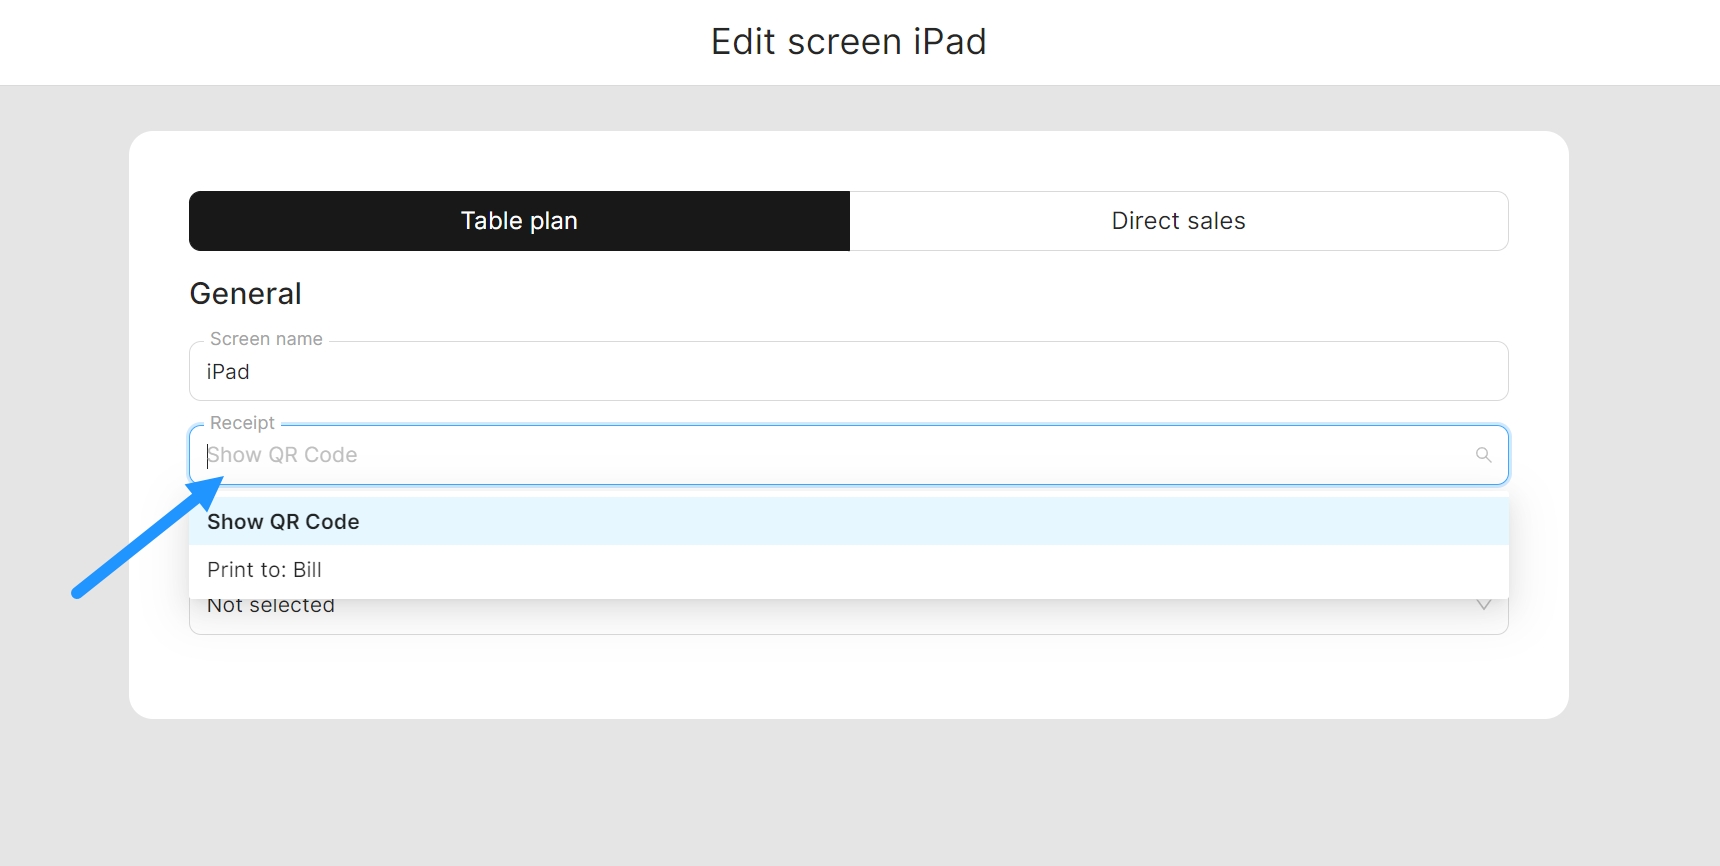Click the magnifier icon in Receipt field
This screenshot has height=866, width=1720.
1483,455
